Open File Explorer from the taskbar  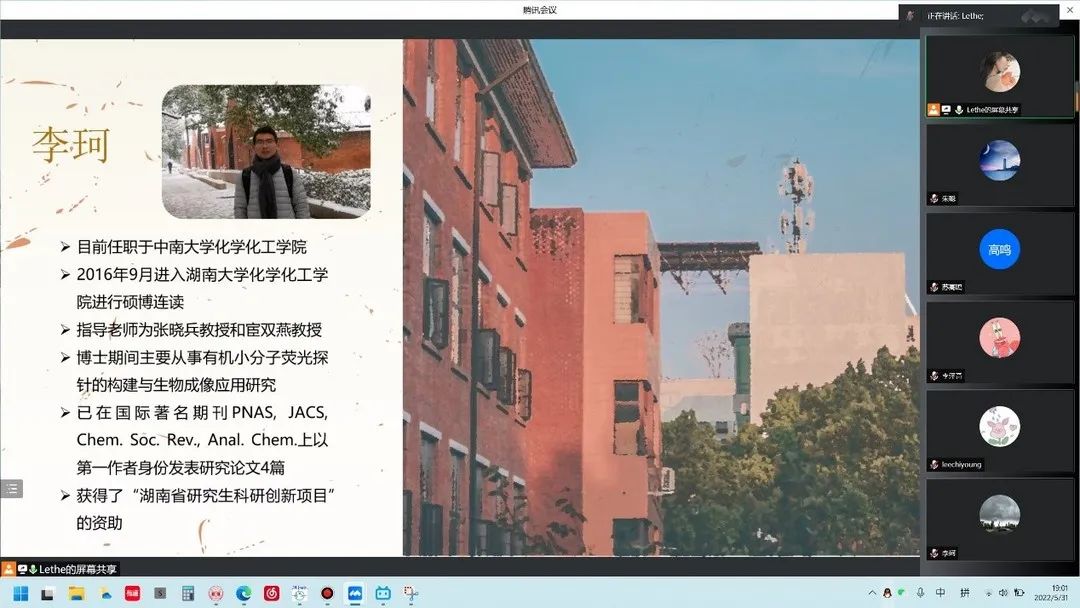76,593
